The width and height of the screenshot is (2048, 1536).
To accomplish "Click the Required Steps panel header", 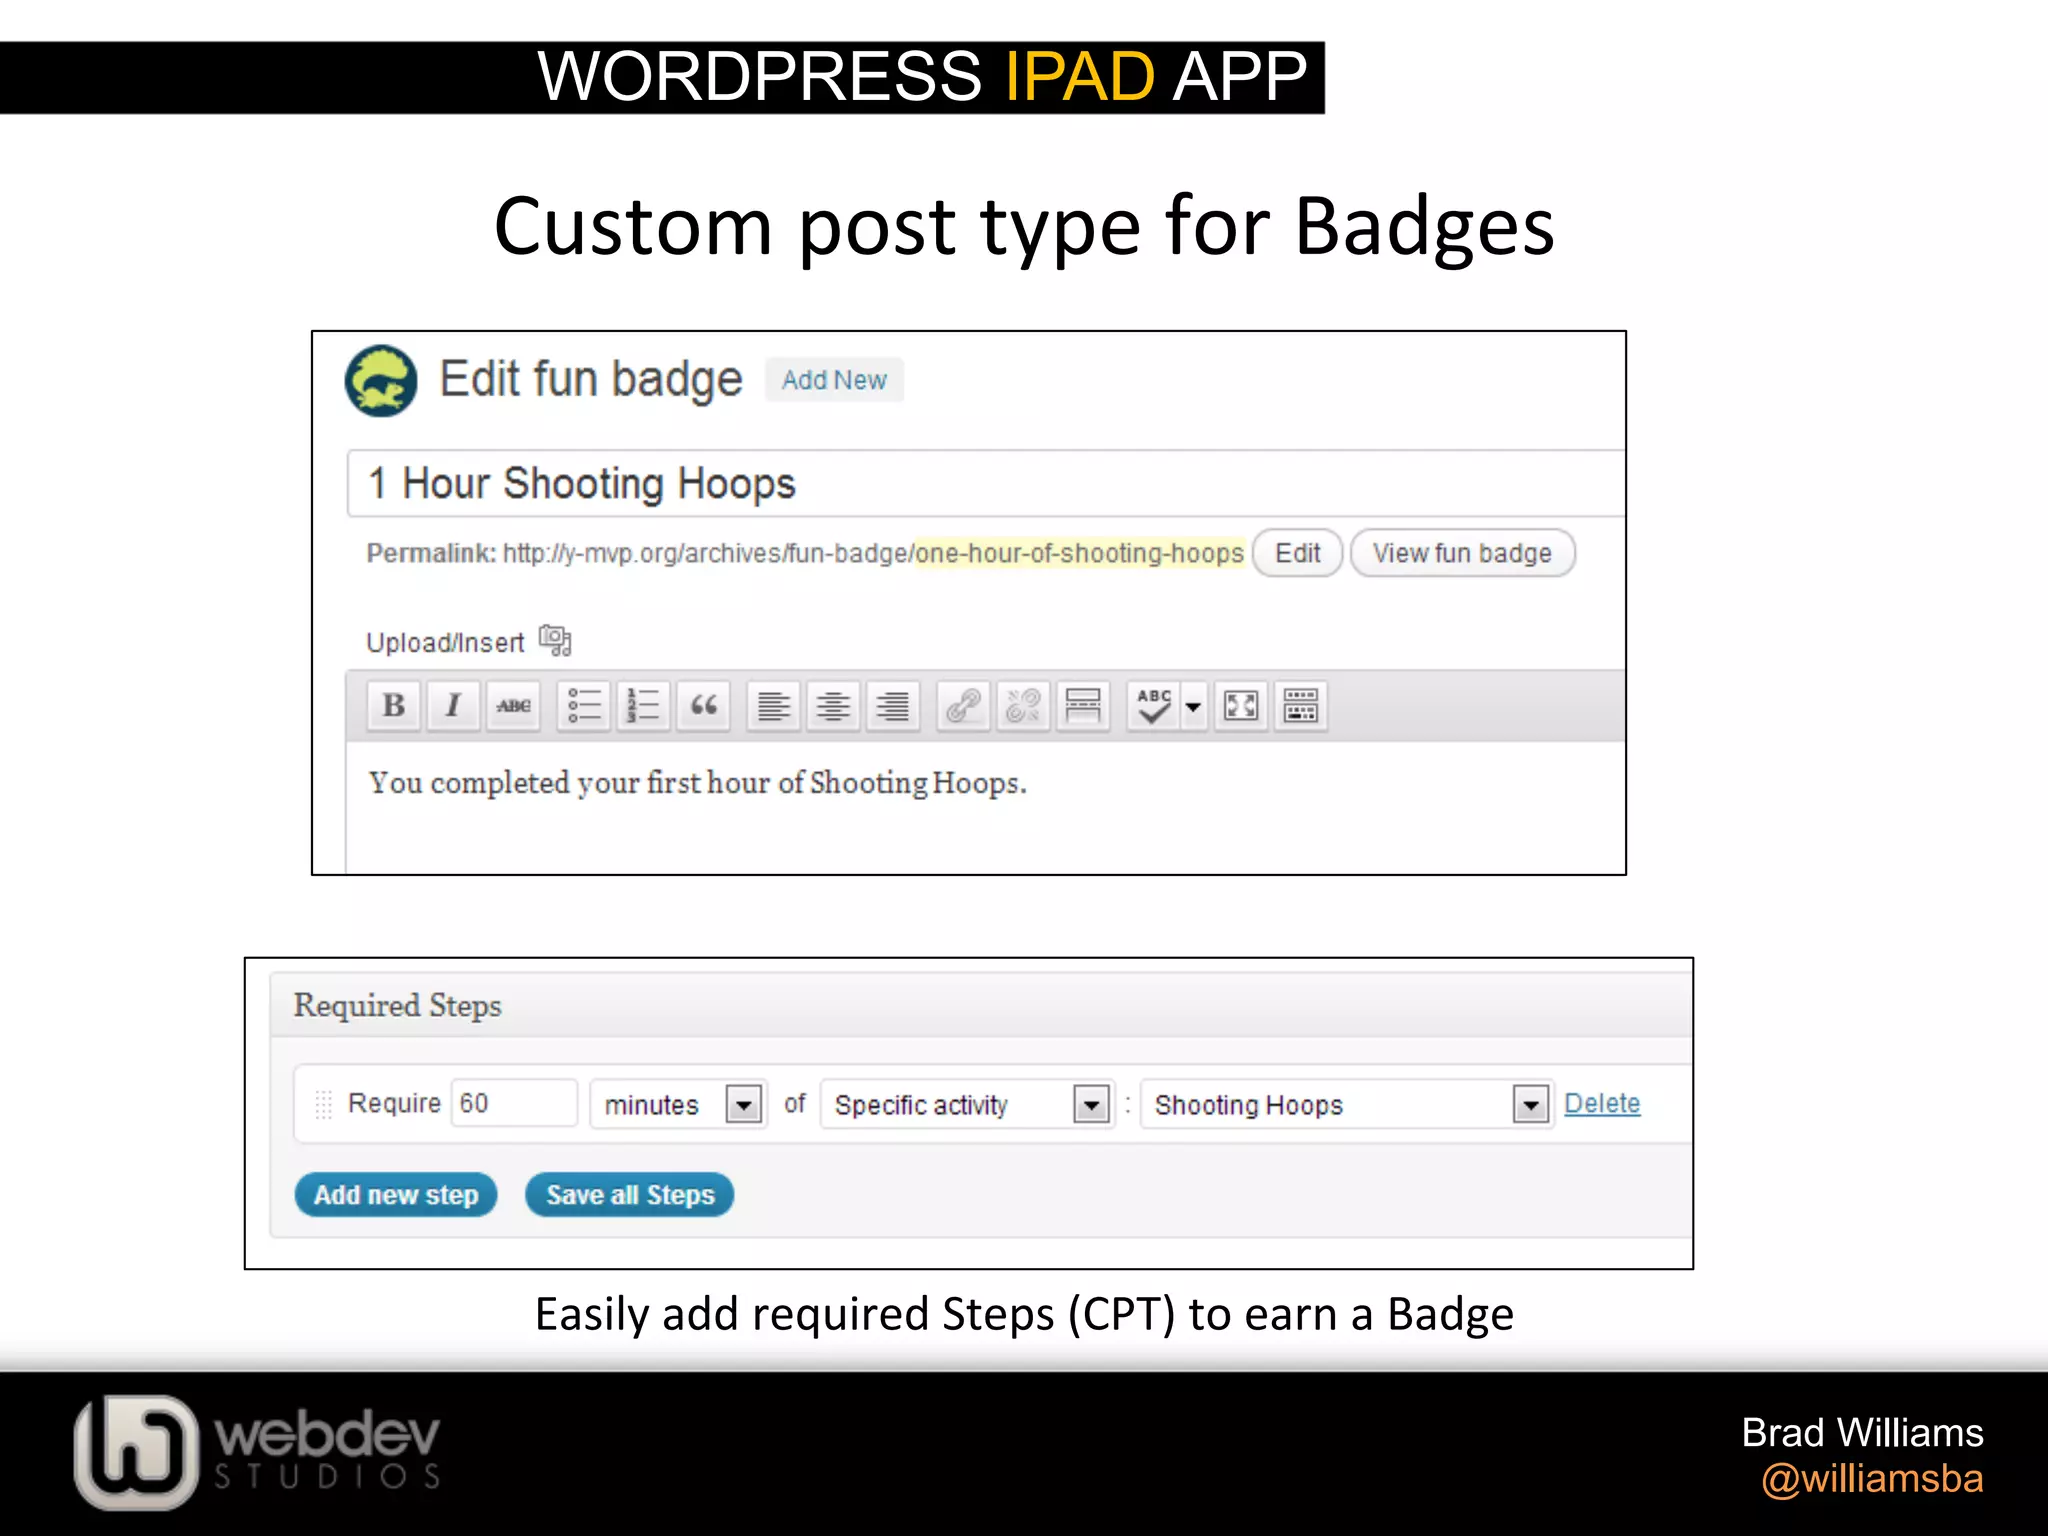I will pos(981,1006).
